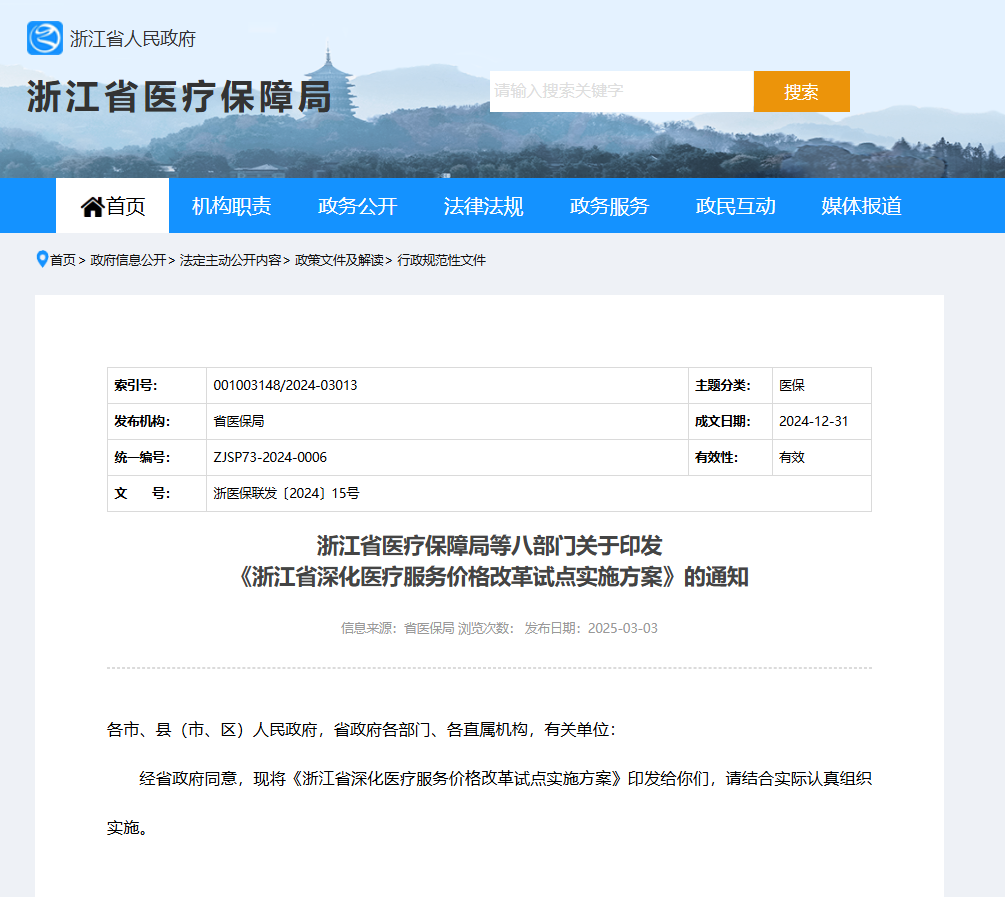
Task: Click the 法定主动公开内容 breadcrumb link
Action: point(229,259)
